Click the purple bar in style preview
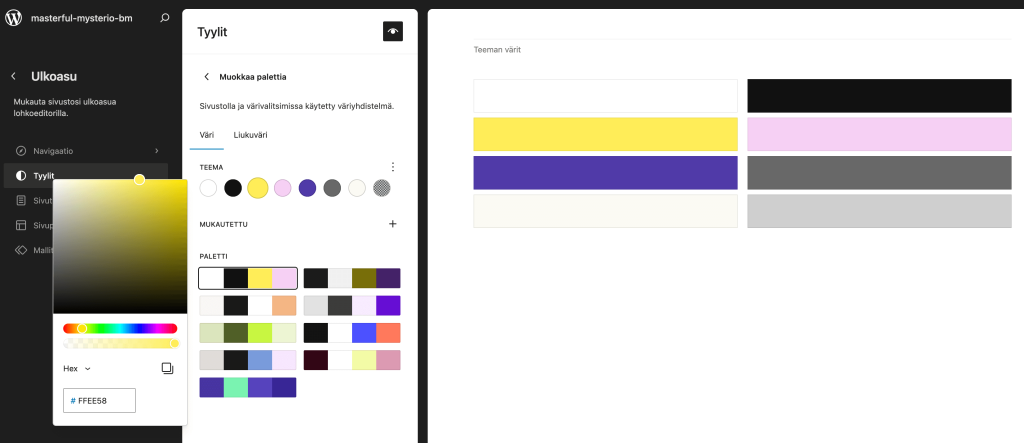Screen dimensions: 1024x443 click(x=605, y=173)
